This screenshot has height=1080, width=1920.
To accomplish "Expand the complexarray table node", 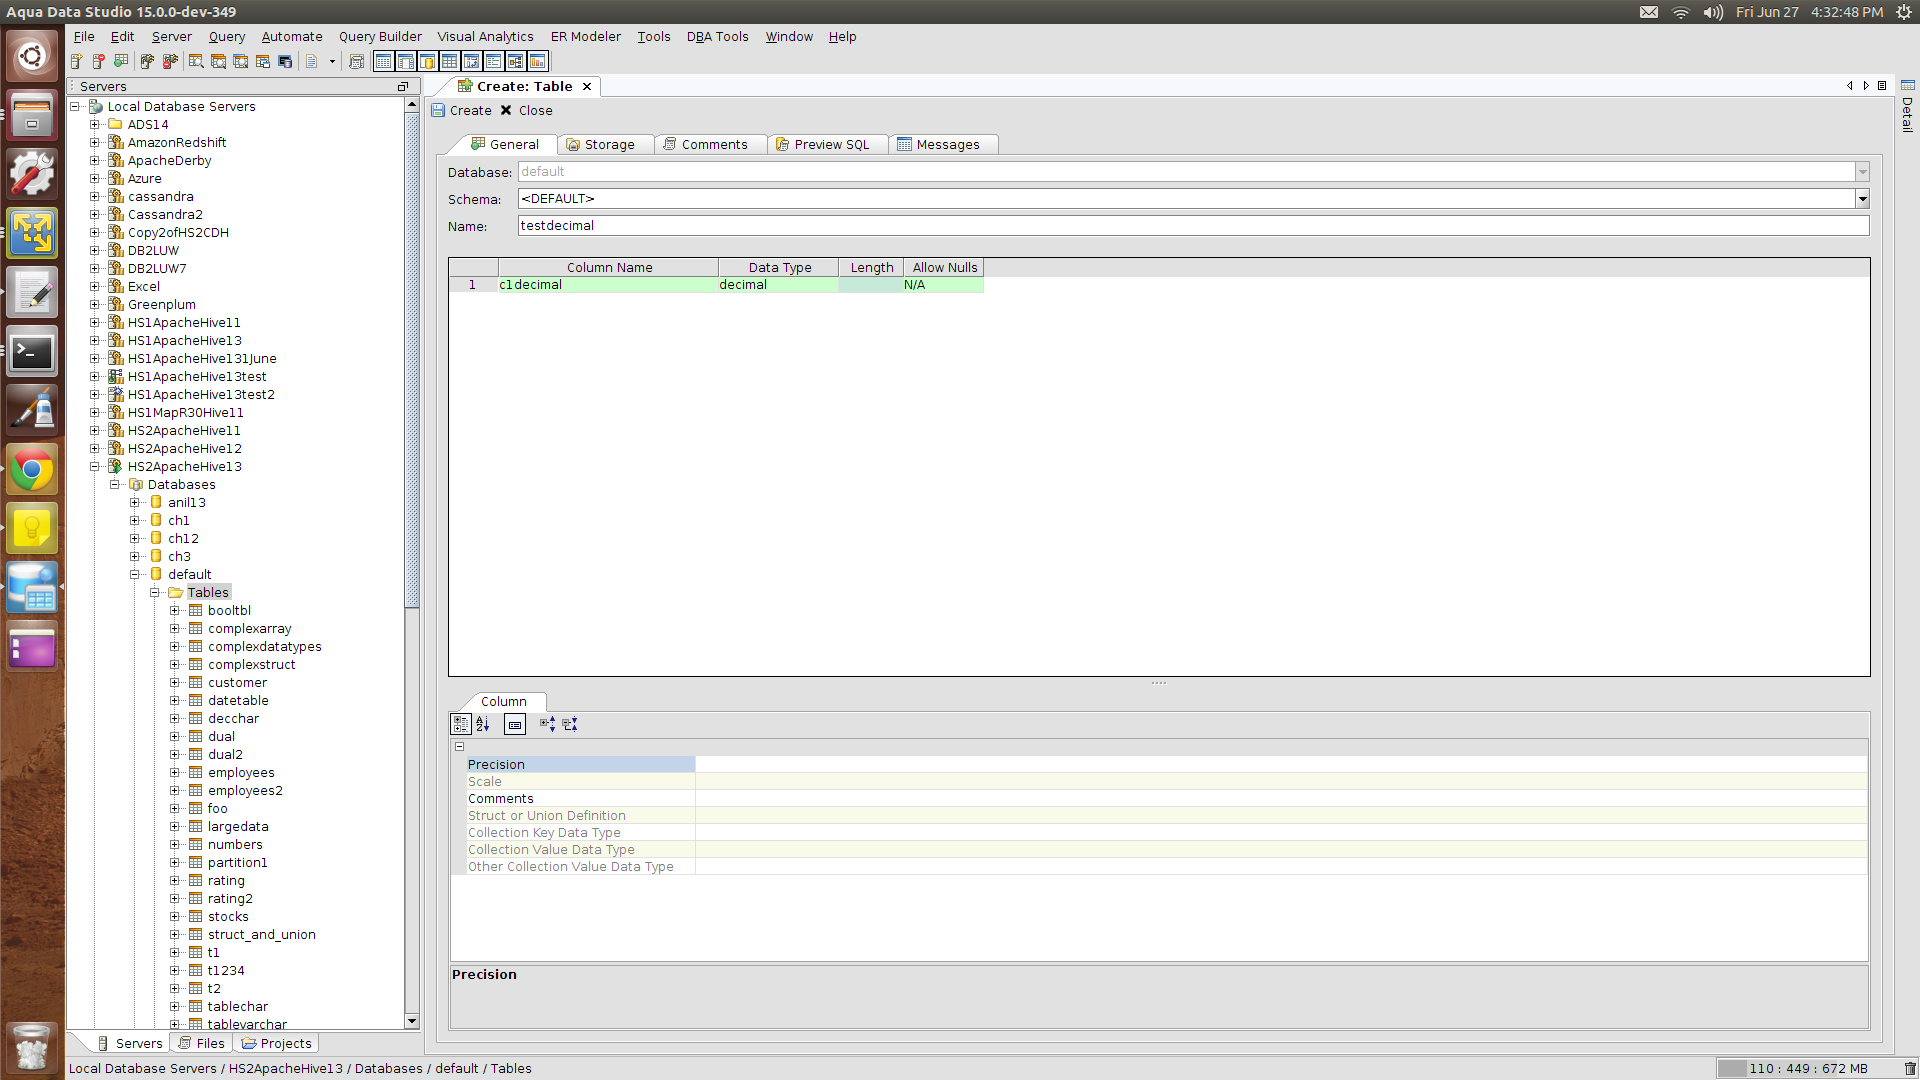I will (175, 629).
